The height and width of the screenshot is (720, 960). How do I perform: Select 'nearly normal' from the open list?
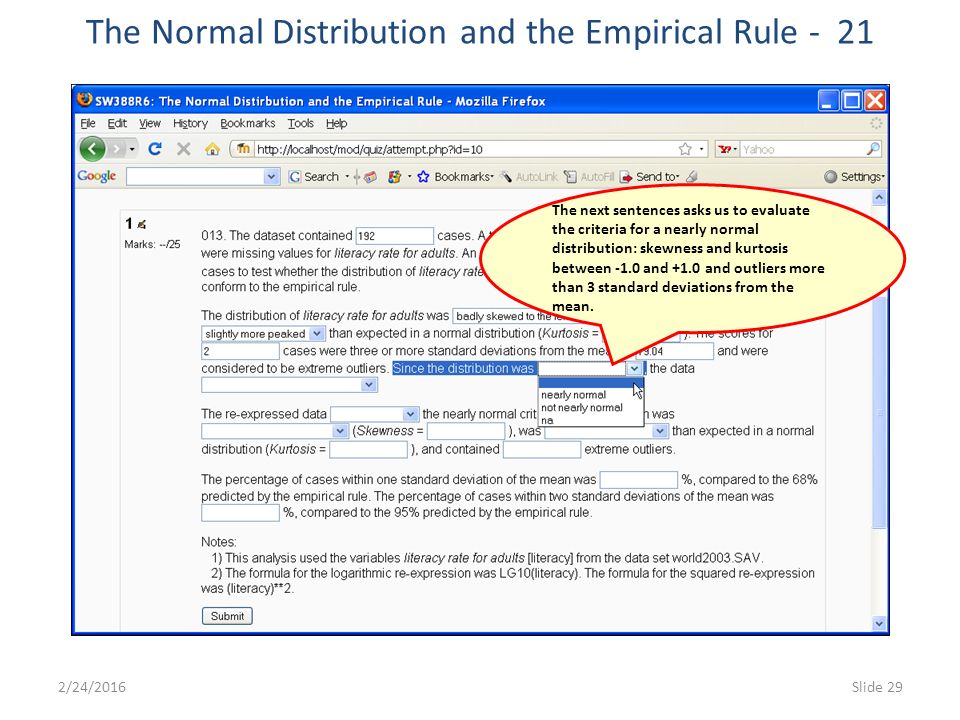(x=574, y=395)
